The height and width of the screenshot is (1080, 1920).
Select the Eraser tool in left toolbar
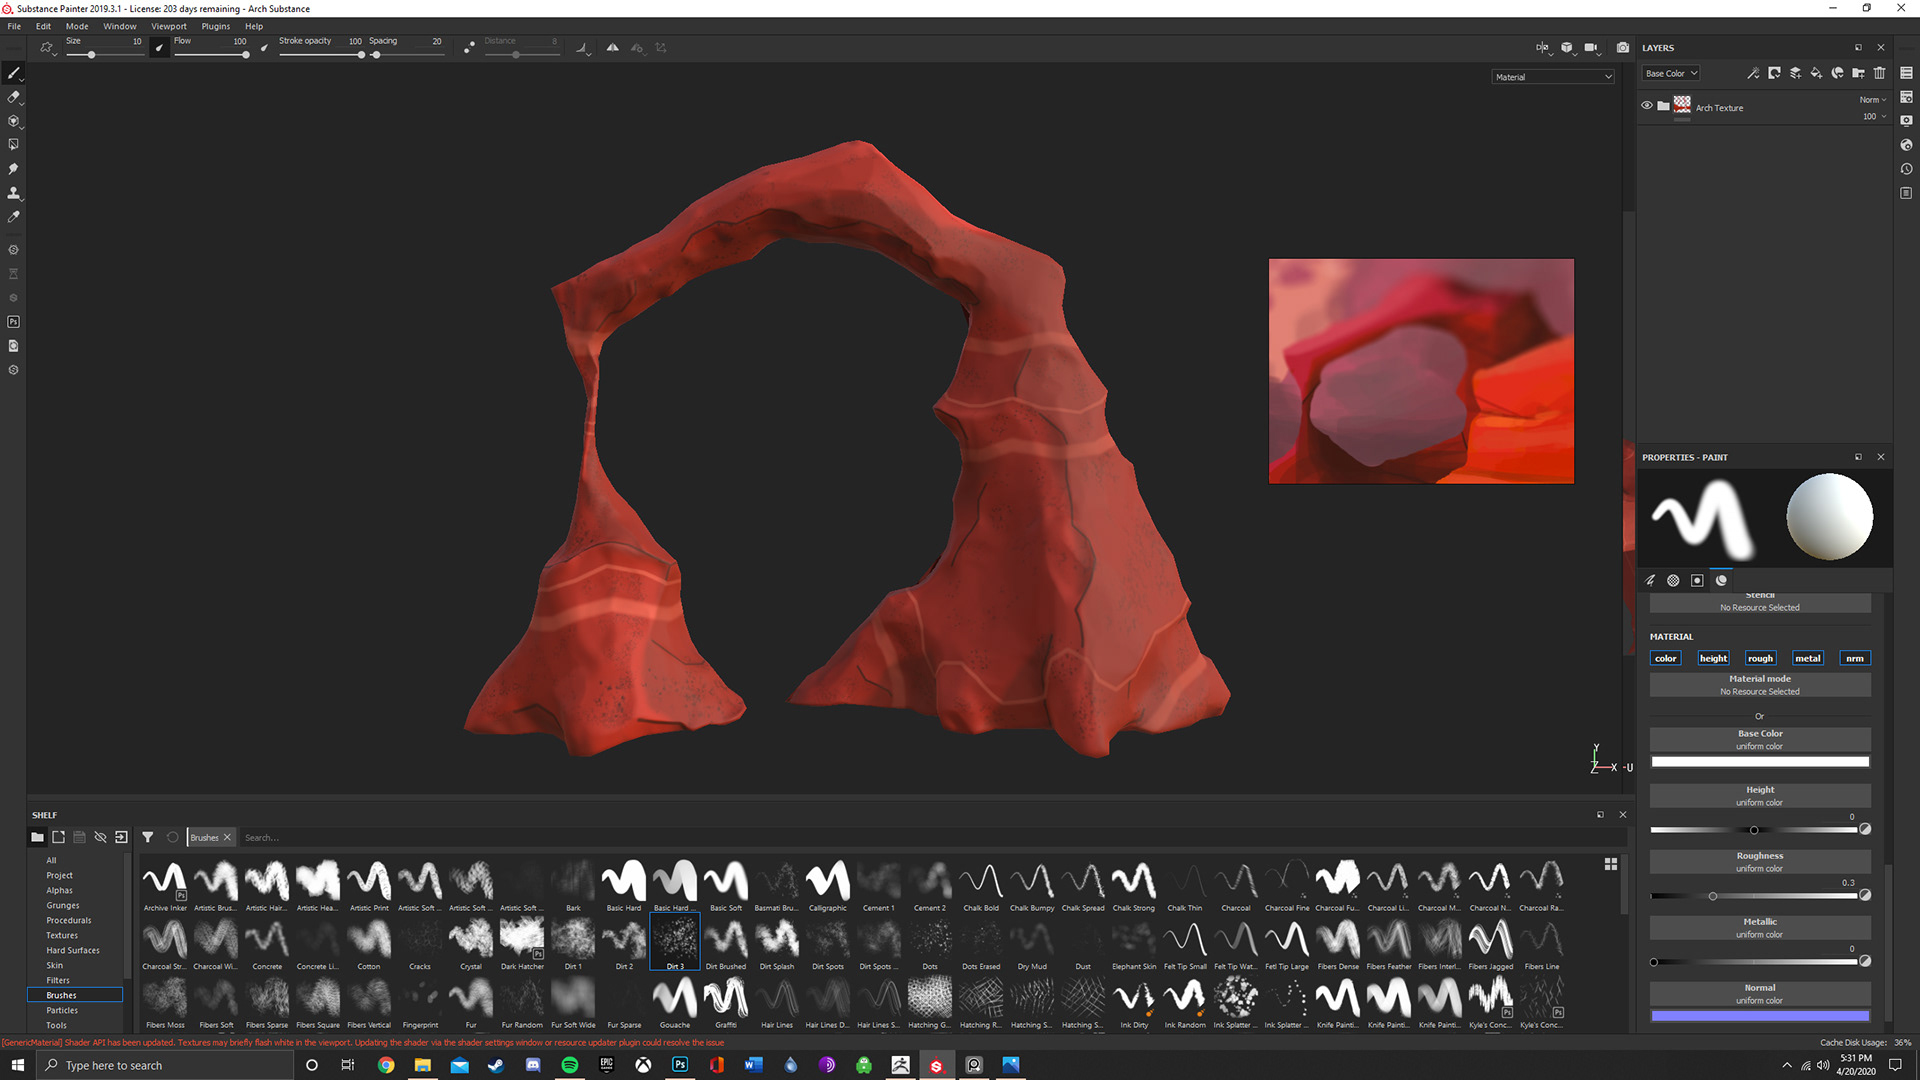(13, 97)
